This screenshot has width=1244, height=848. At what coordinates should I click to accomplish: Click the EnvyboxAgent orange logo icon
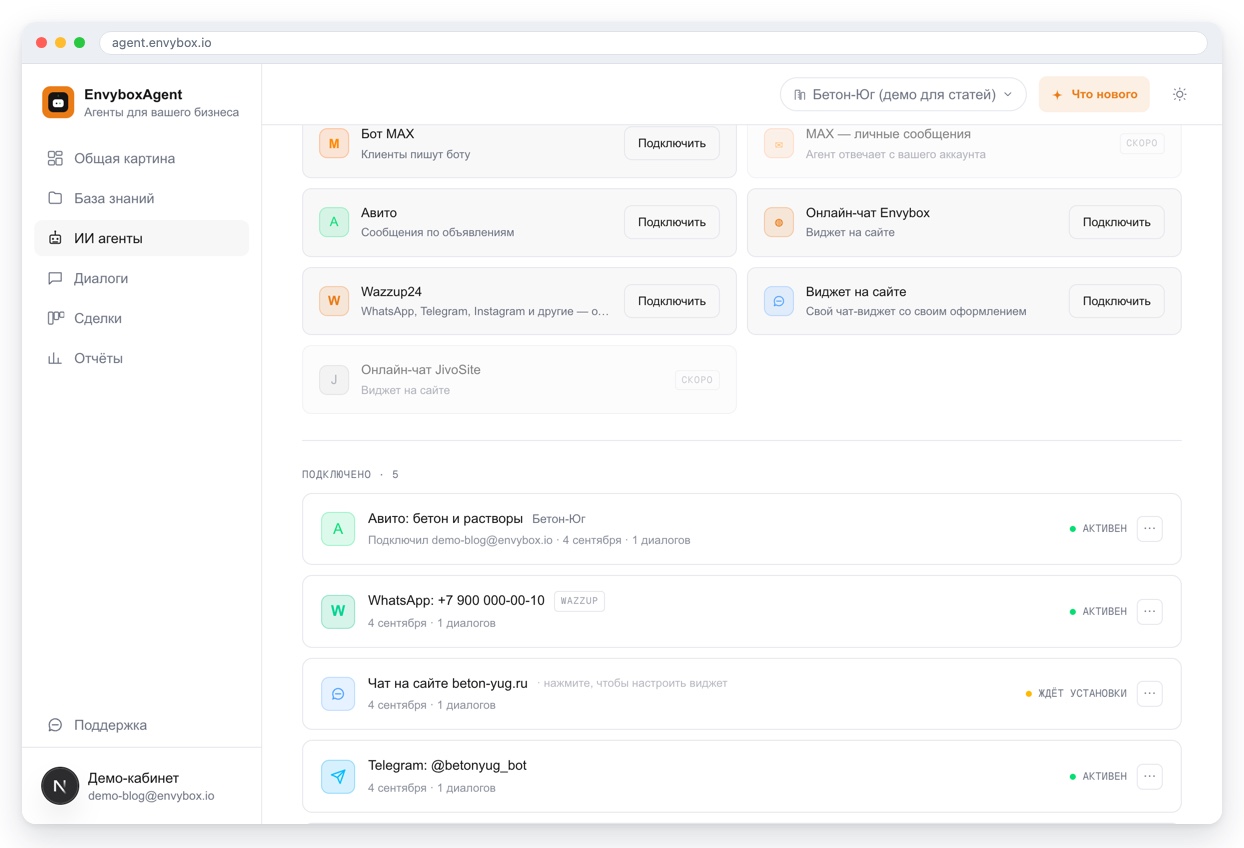[x=58, y=102]
